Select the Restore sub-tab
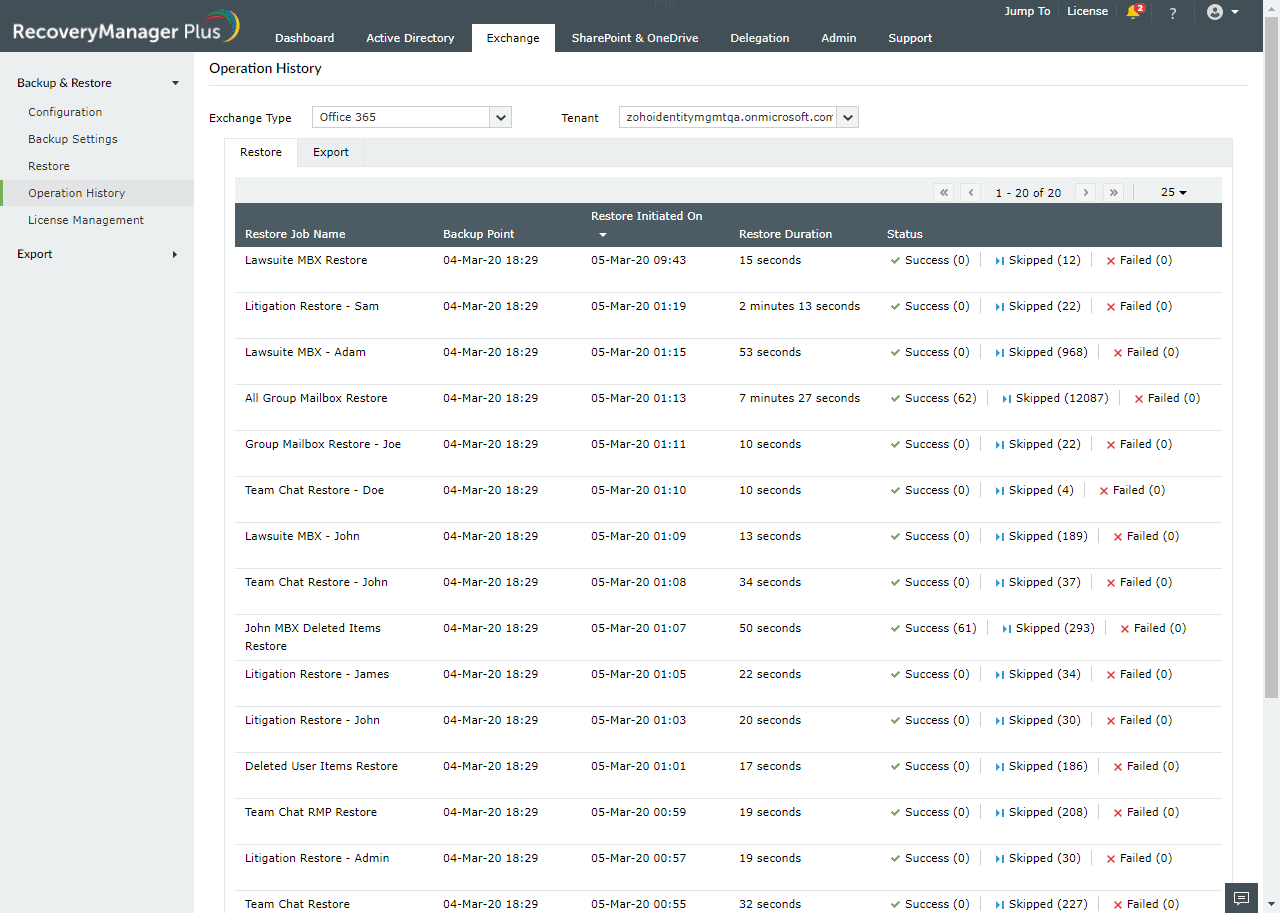The image size is (1280, 913). 261,153
